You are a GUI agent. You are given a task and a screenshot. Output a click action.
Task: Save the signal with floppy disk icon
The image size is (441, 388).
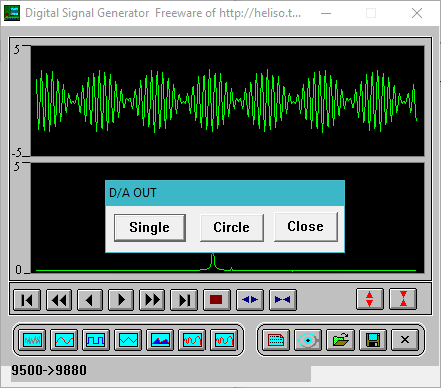click(x=373, y=340)
